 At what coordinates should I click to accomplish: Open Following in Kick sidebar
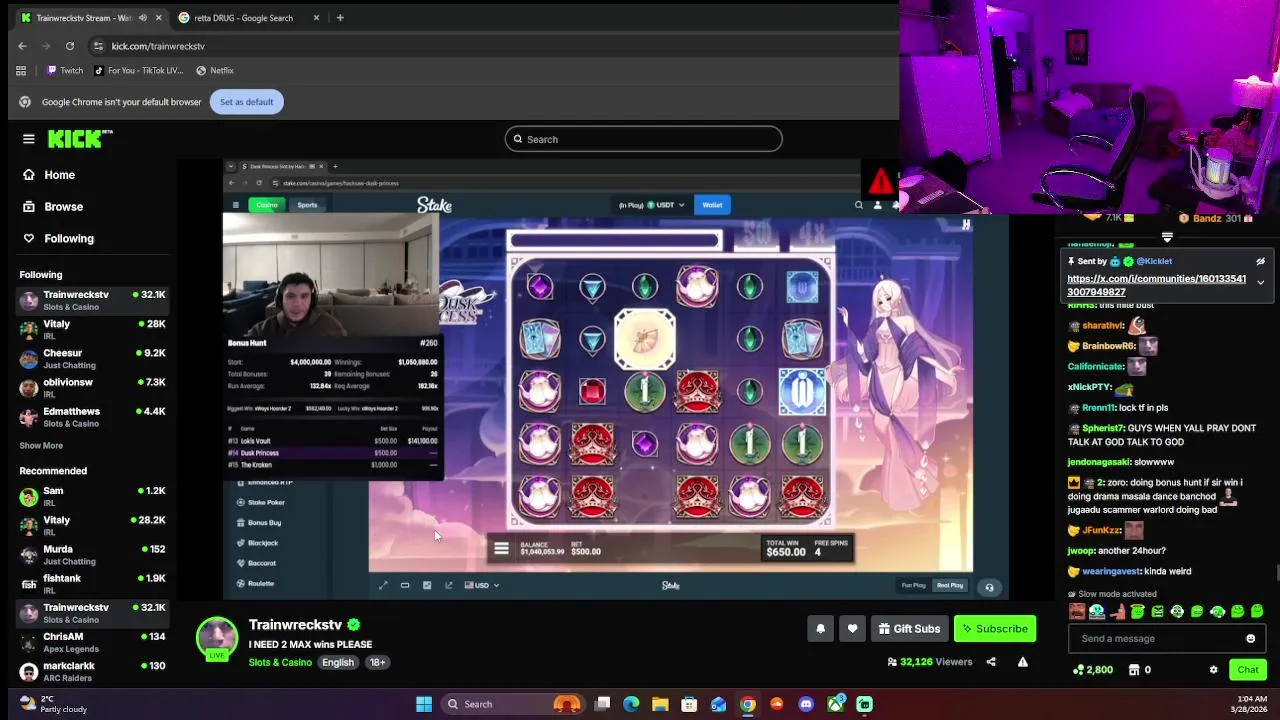(x=68, y=239)
